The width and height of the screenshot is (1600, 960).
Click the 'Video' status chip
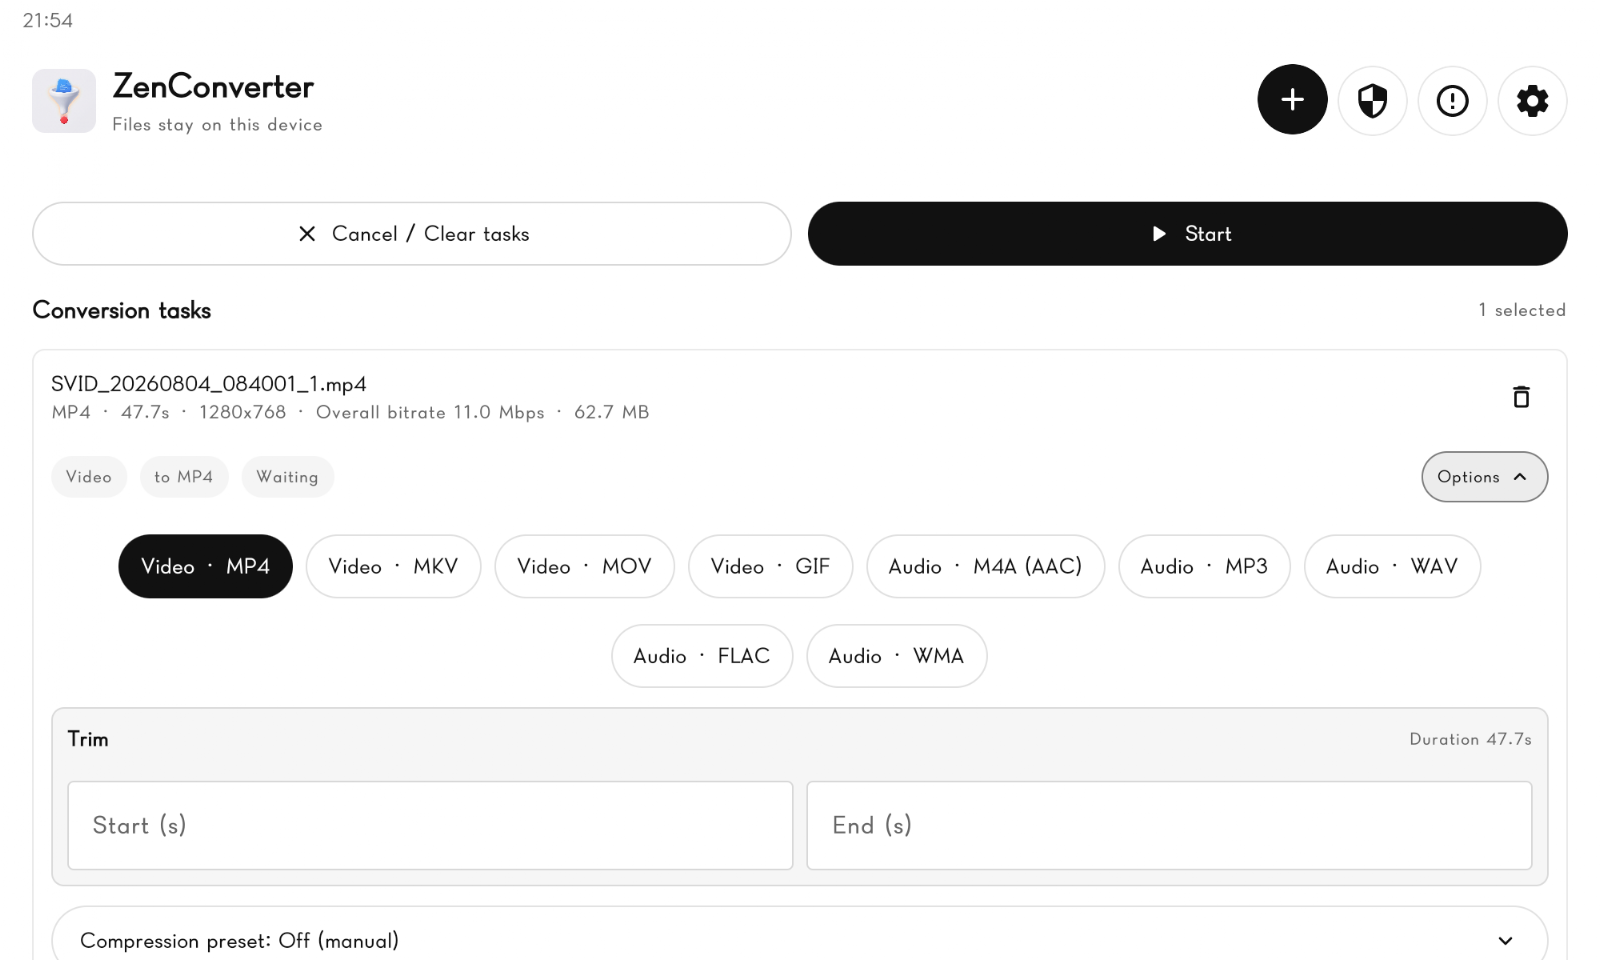pyautogui.click(x=89, y=477)
